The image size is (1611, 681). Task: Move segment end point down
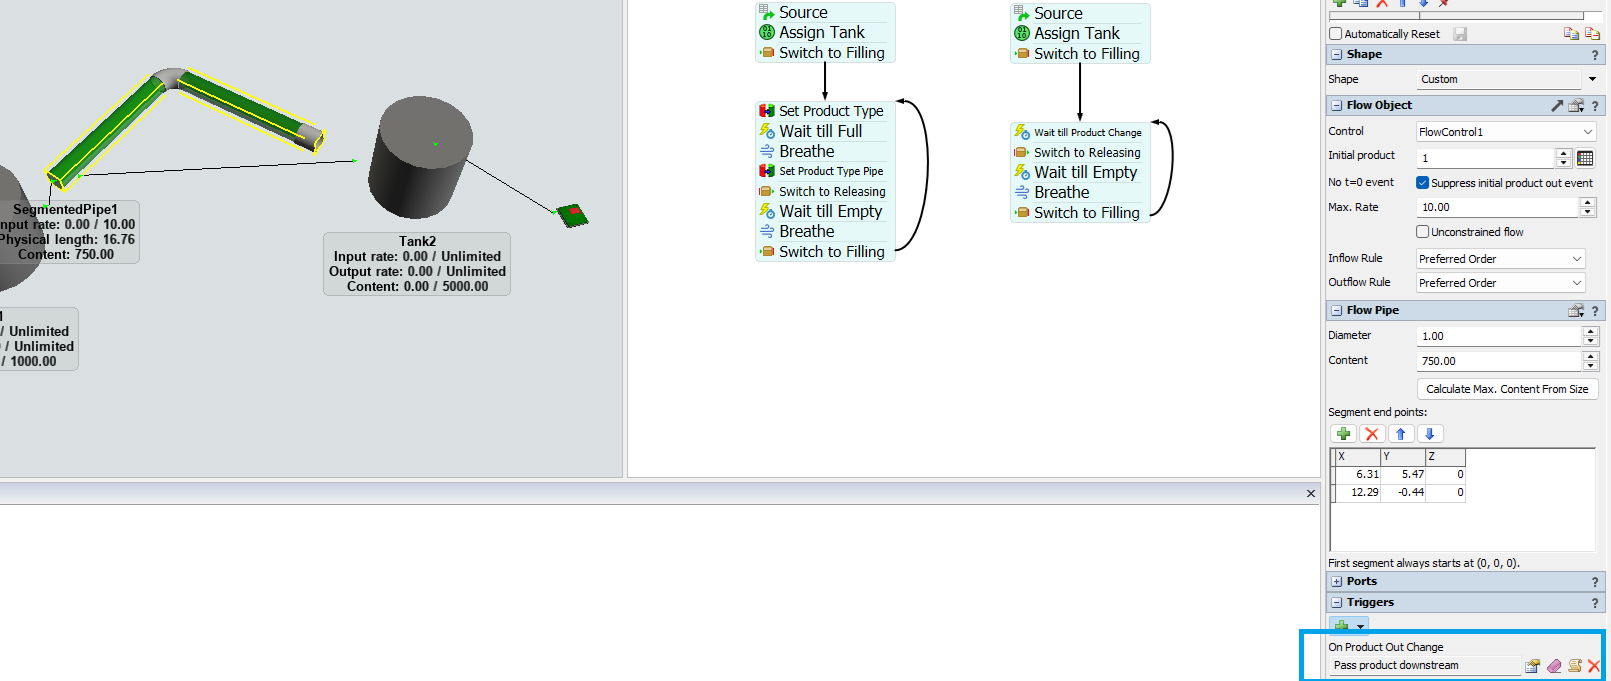(1430, 434)
